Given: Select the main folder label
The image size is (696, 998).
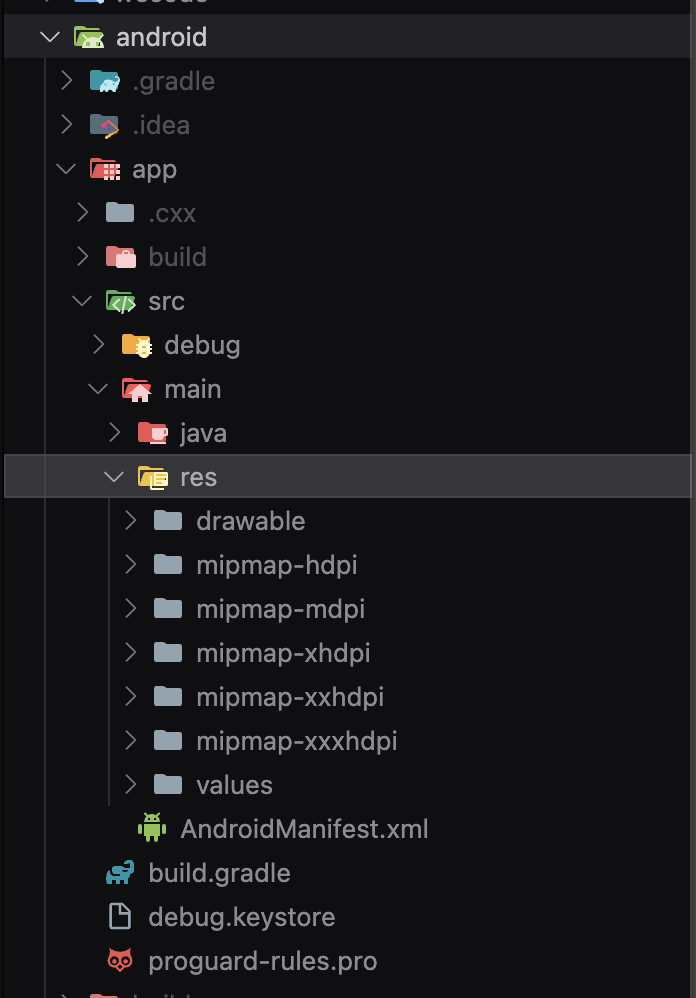Looking at the screenshot, I should pos(193,389).
